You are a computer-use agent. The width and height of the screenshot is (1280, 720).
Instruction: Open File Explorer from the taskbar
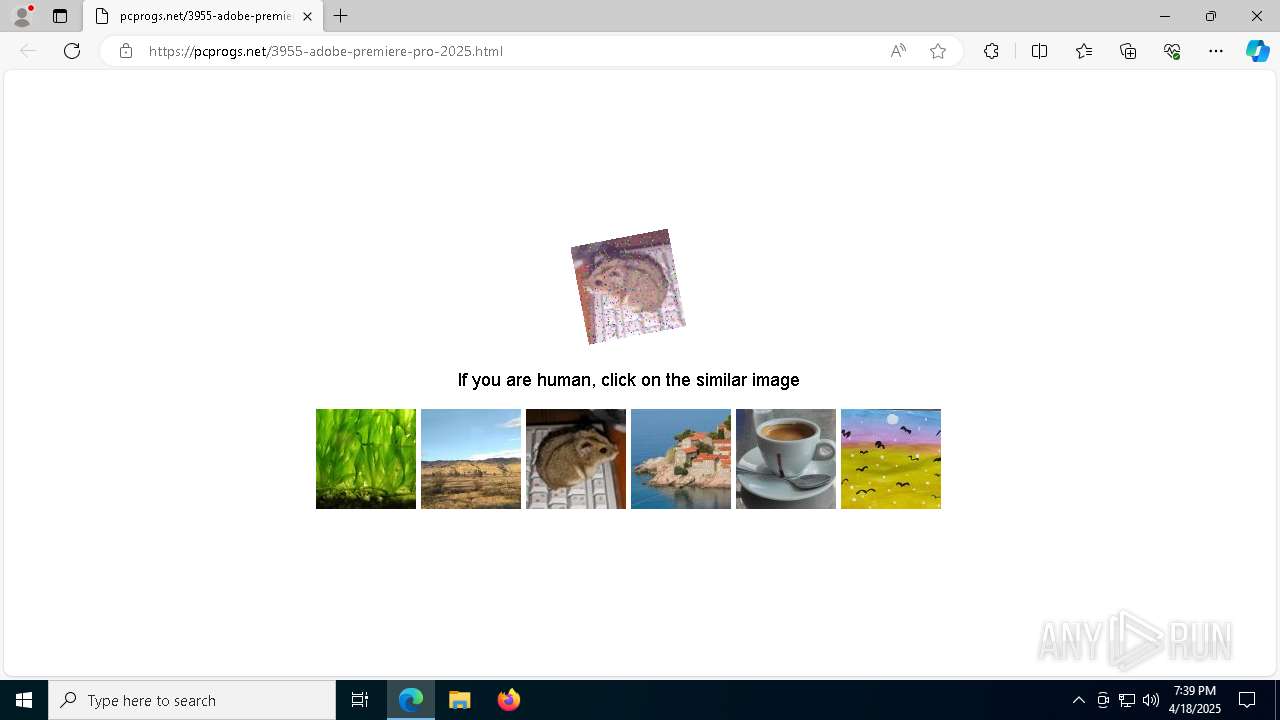[460, 700]
